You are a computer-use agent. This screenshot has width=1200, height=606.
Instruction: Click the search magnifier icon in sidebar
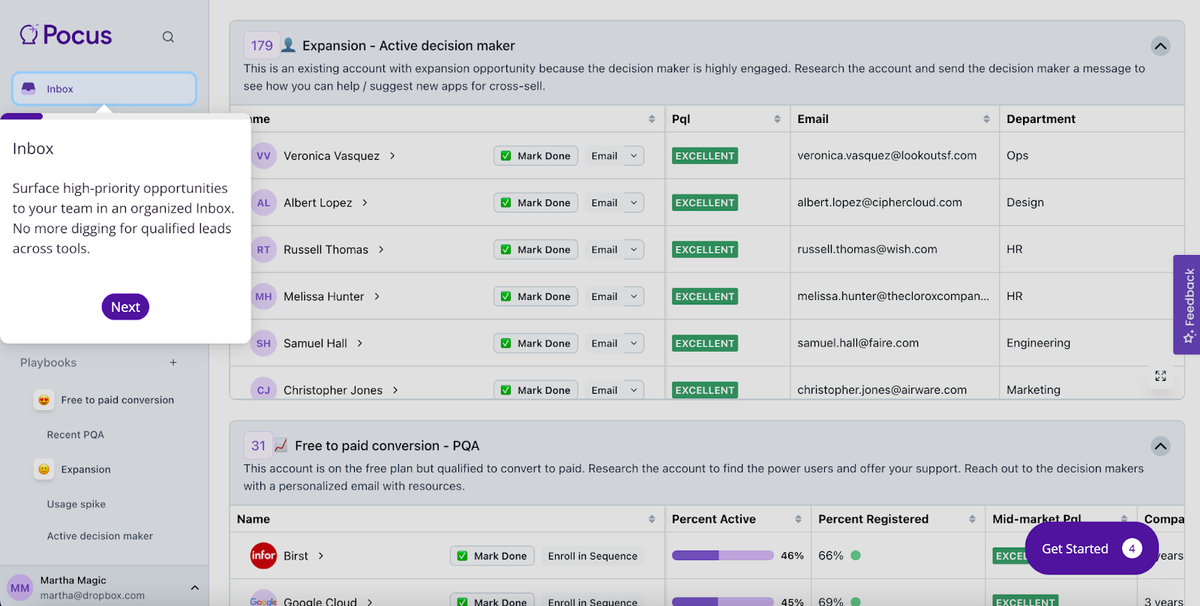(x=168, y=37)
